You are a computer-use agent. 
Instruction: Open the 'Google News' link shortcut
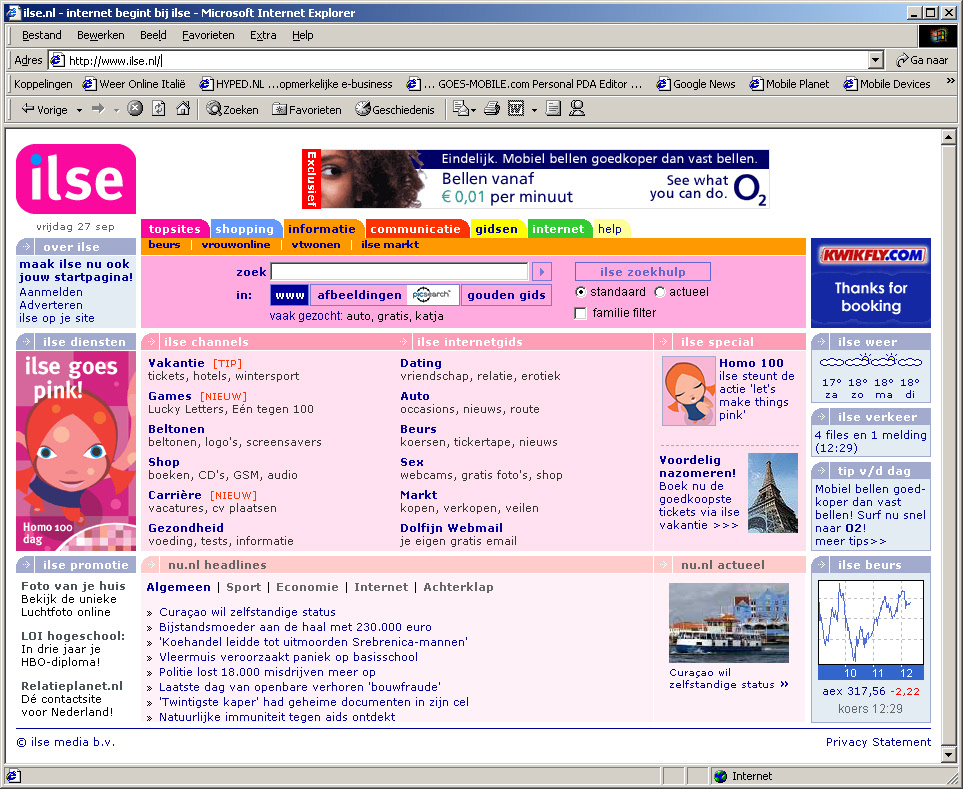tap(696, 84)
